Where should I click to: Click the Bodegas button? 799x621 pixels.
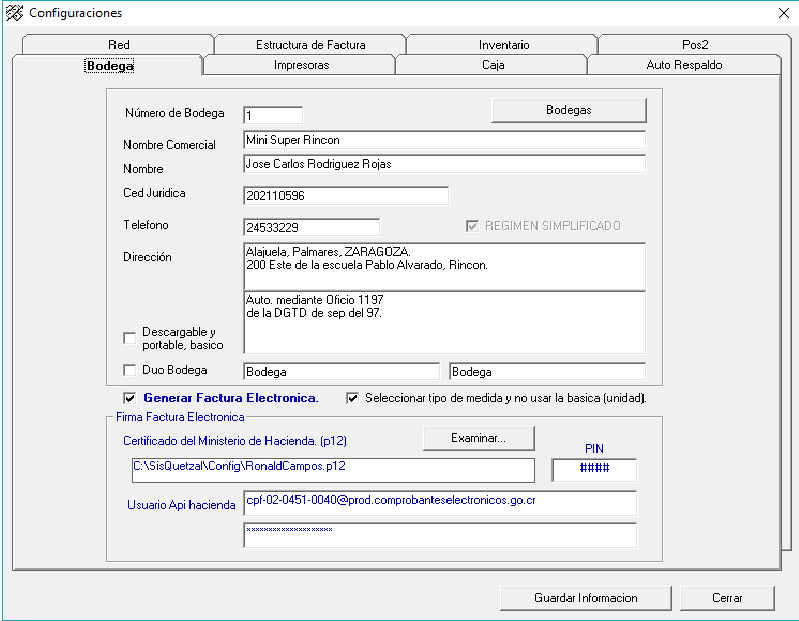click(x=568, y=110)
